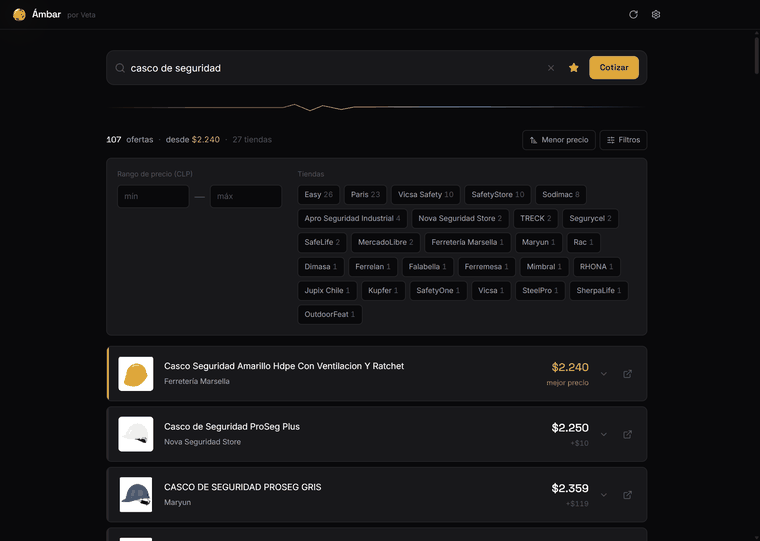Enable the Vicsa 1 store filter
This screenshot has width=760, height=541.
491,291
